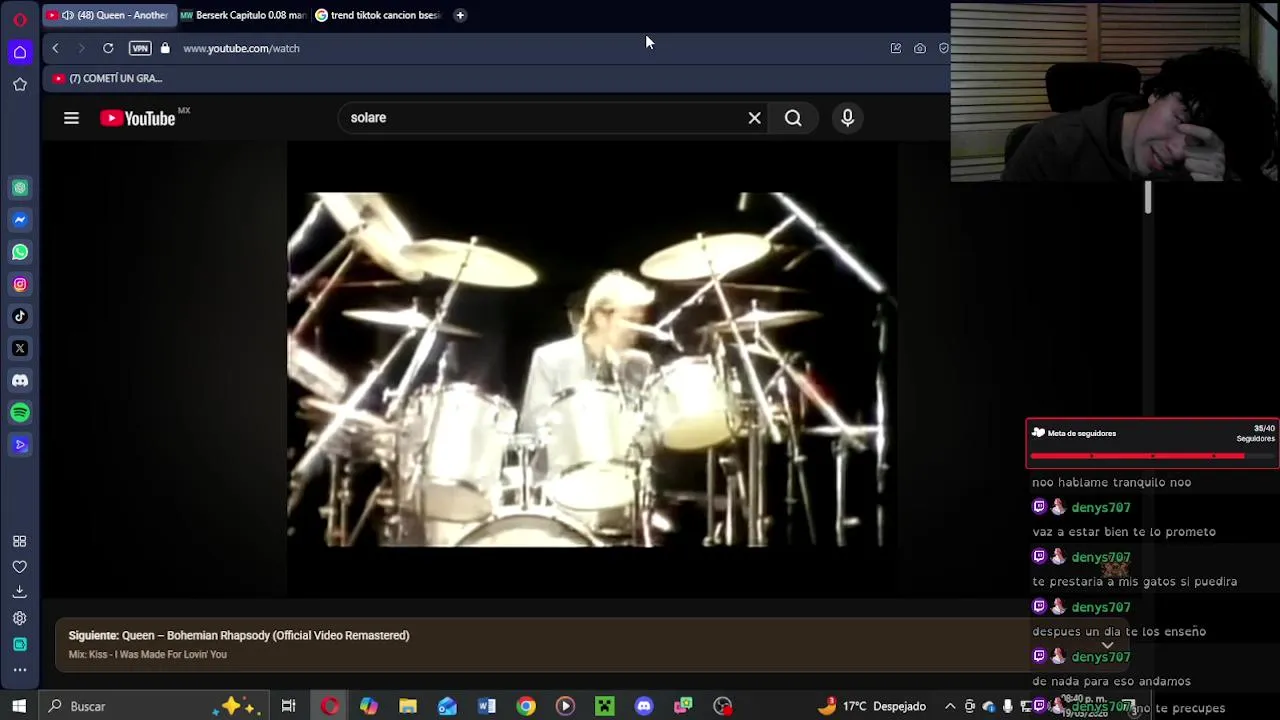Open Outlook mail from the taskbar
1280x720 pixels.
pyautogui.click(x=447, y=706)
